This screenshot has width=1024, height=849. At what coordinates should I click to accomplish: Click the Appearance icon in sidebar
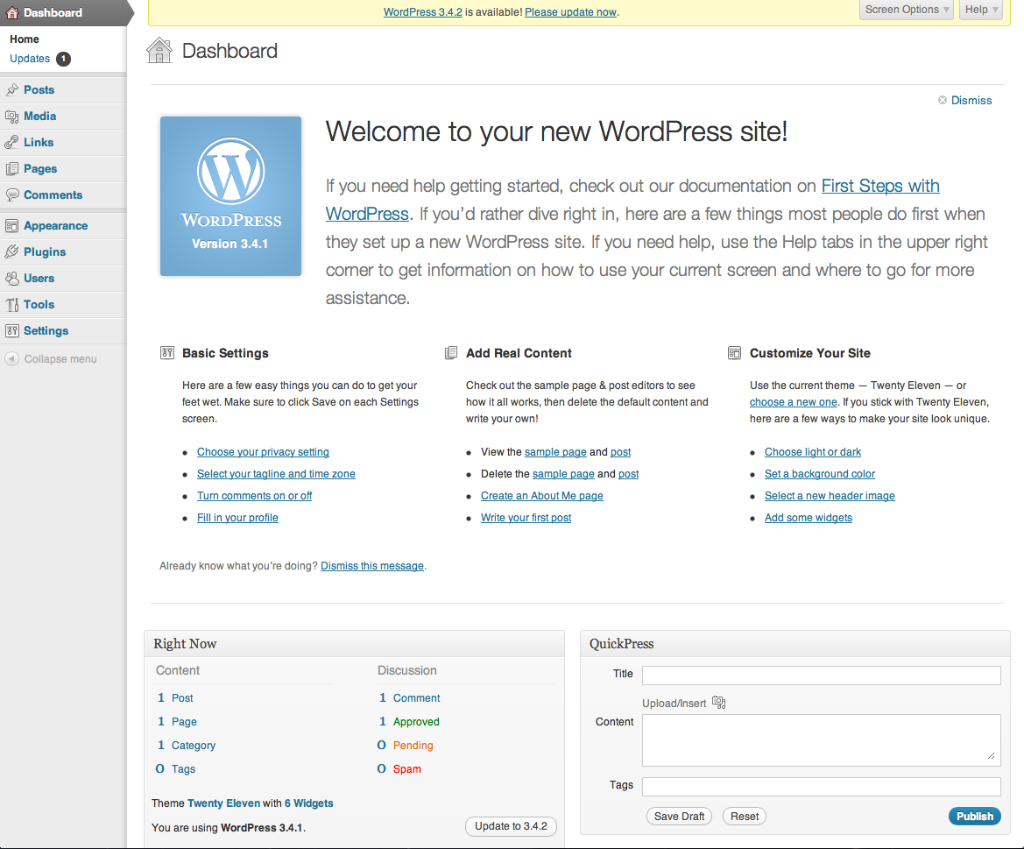12,226
